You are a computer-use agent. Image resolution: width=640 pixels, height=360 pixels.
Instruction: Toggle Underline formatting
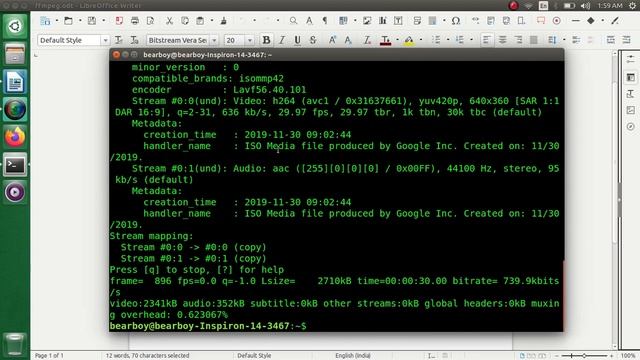pyautogui.click(x=297, y=40)
